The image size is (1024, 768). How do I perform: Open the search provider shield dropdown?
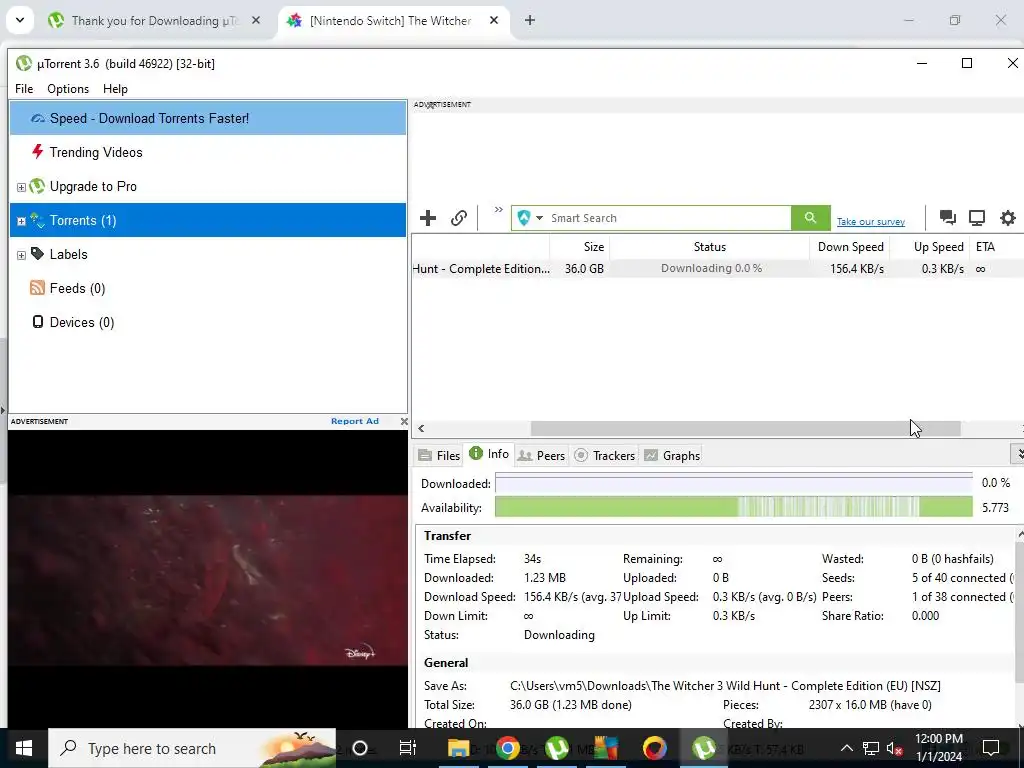[530, 218]
